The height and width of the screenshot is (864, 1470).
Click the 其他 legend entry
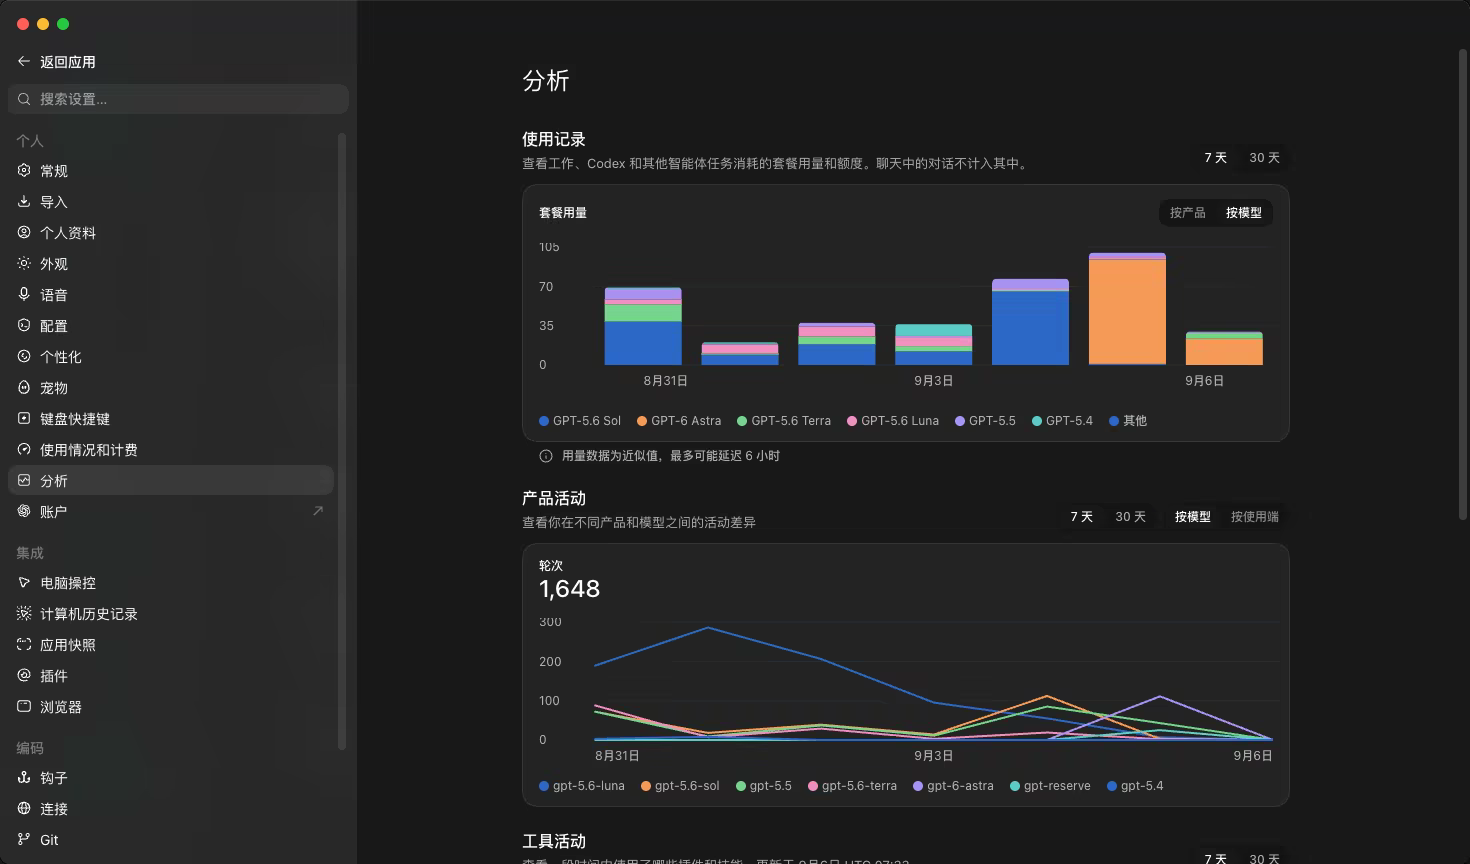(1128, 421)
